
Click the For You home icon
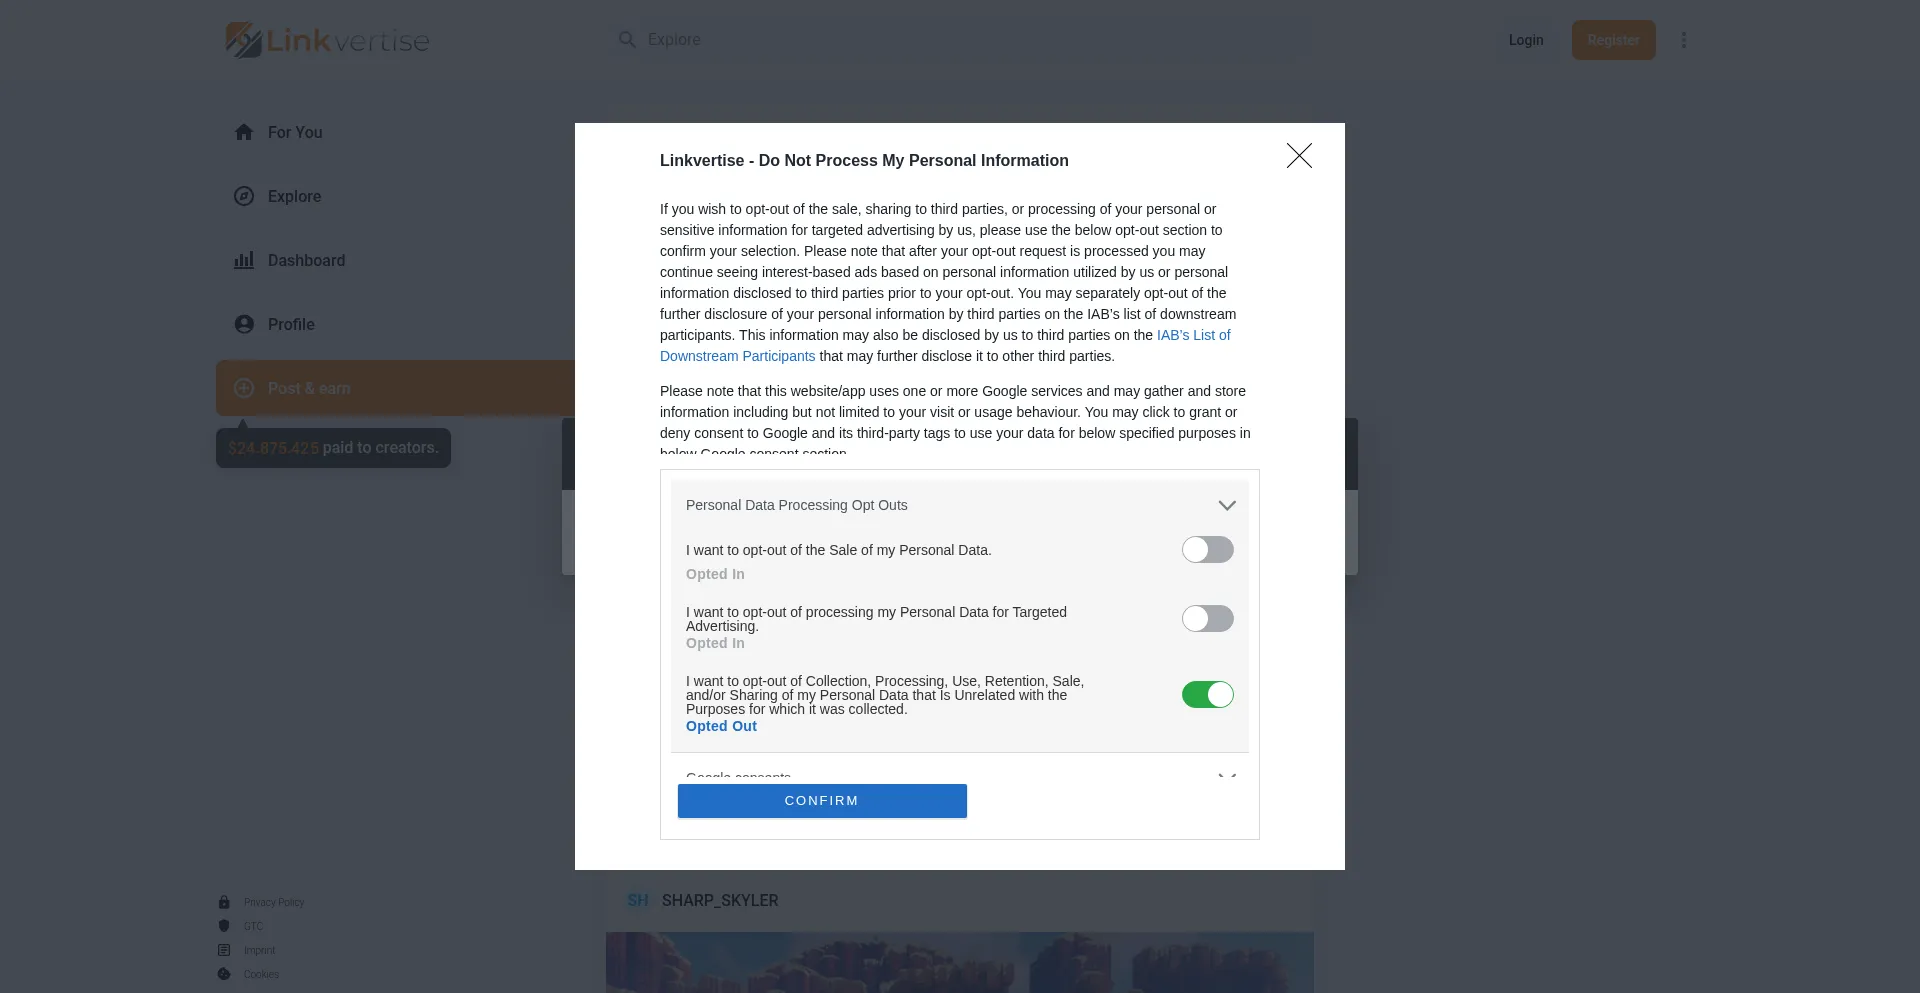tap(244, 132)
